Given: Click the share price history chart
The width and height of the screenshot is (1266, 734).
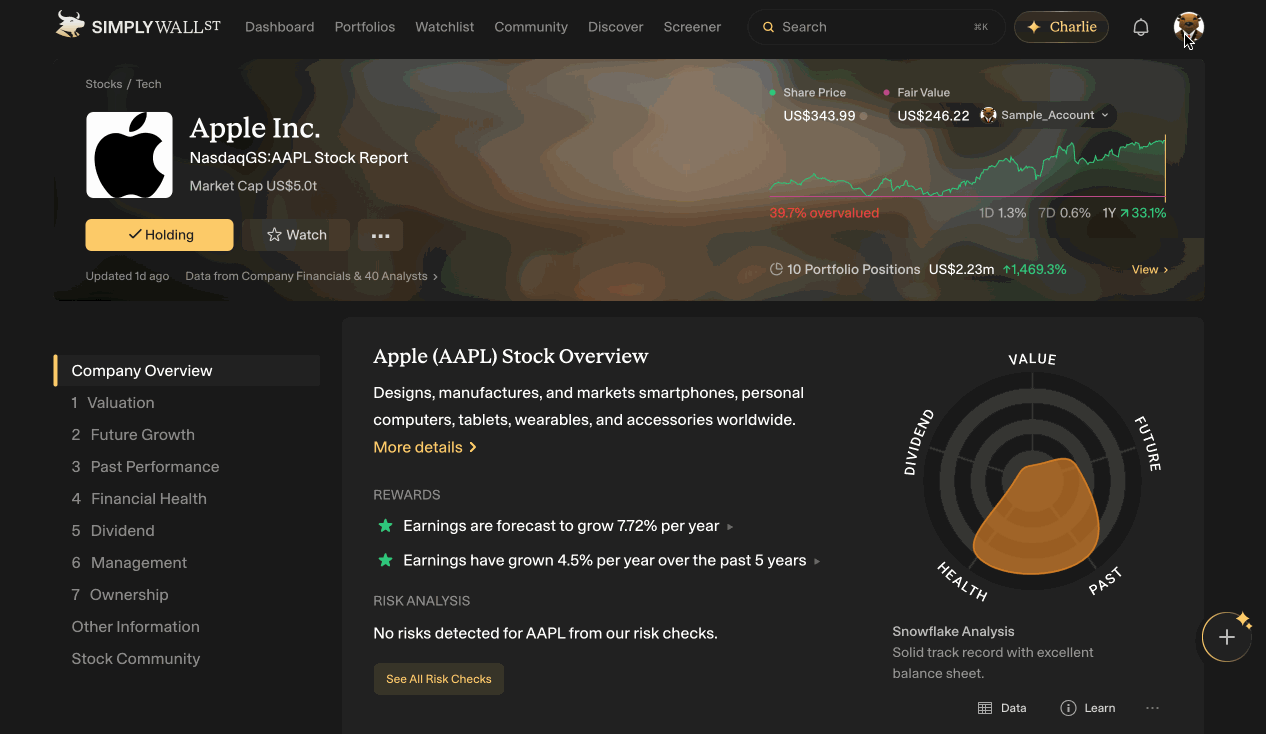Looking at the screenshot, I should click(968, 168).
